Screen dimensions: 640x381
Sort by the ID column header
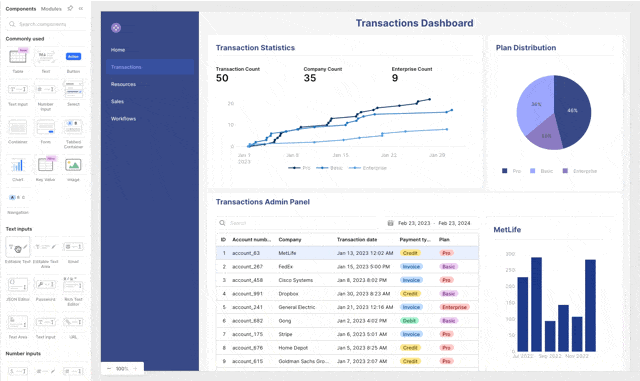(223, 240)
